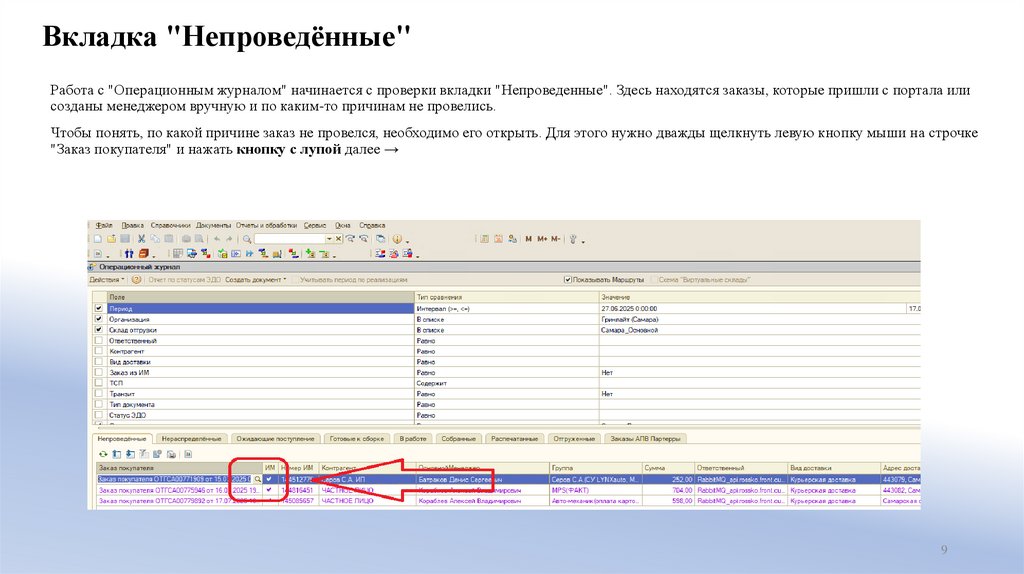The height and width of the screenshot is (574, 1024).
Task: Open the Действия dropdown menu
Action: coord(106,279)
